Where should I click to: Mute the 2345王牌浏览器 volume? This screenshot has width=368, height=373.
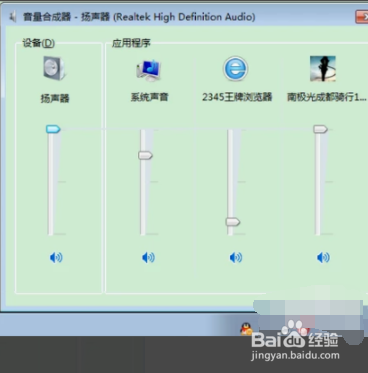236,257
